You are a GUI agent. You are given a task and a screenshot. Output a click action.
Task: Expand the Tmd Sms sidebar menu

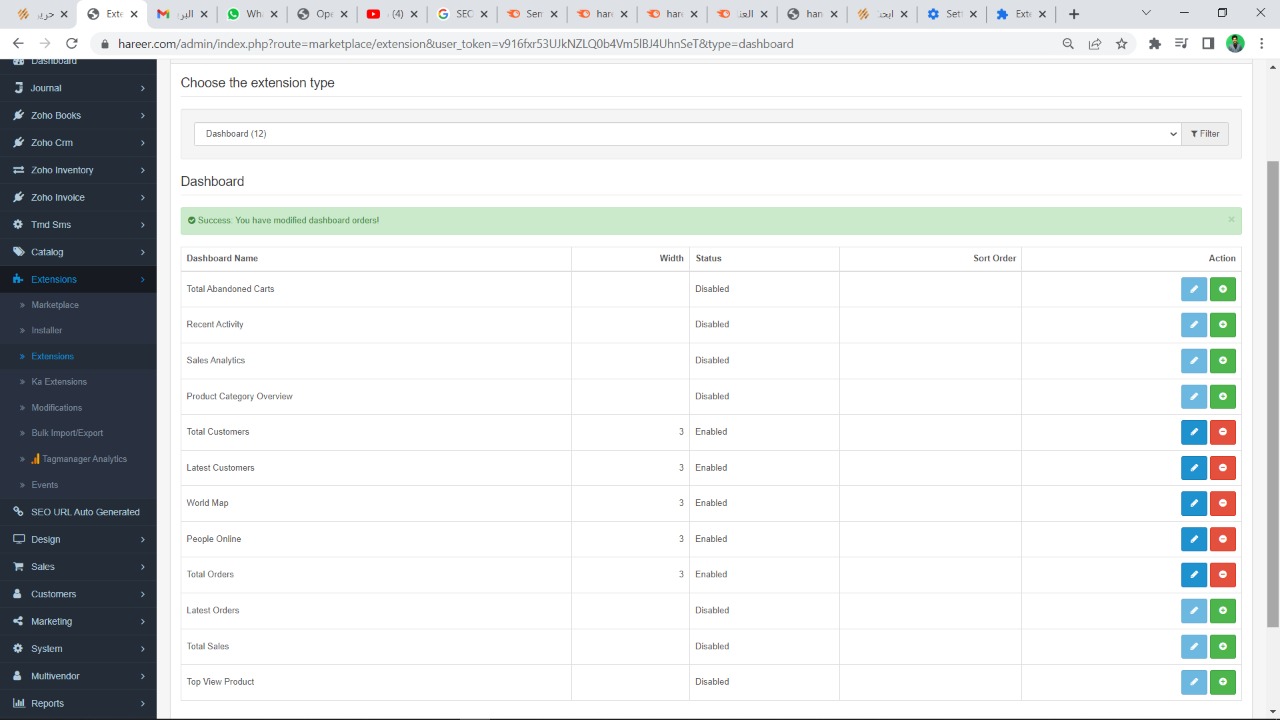click(x=78, y=225)
